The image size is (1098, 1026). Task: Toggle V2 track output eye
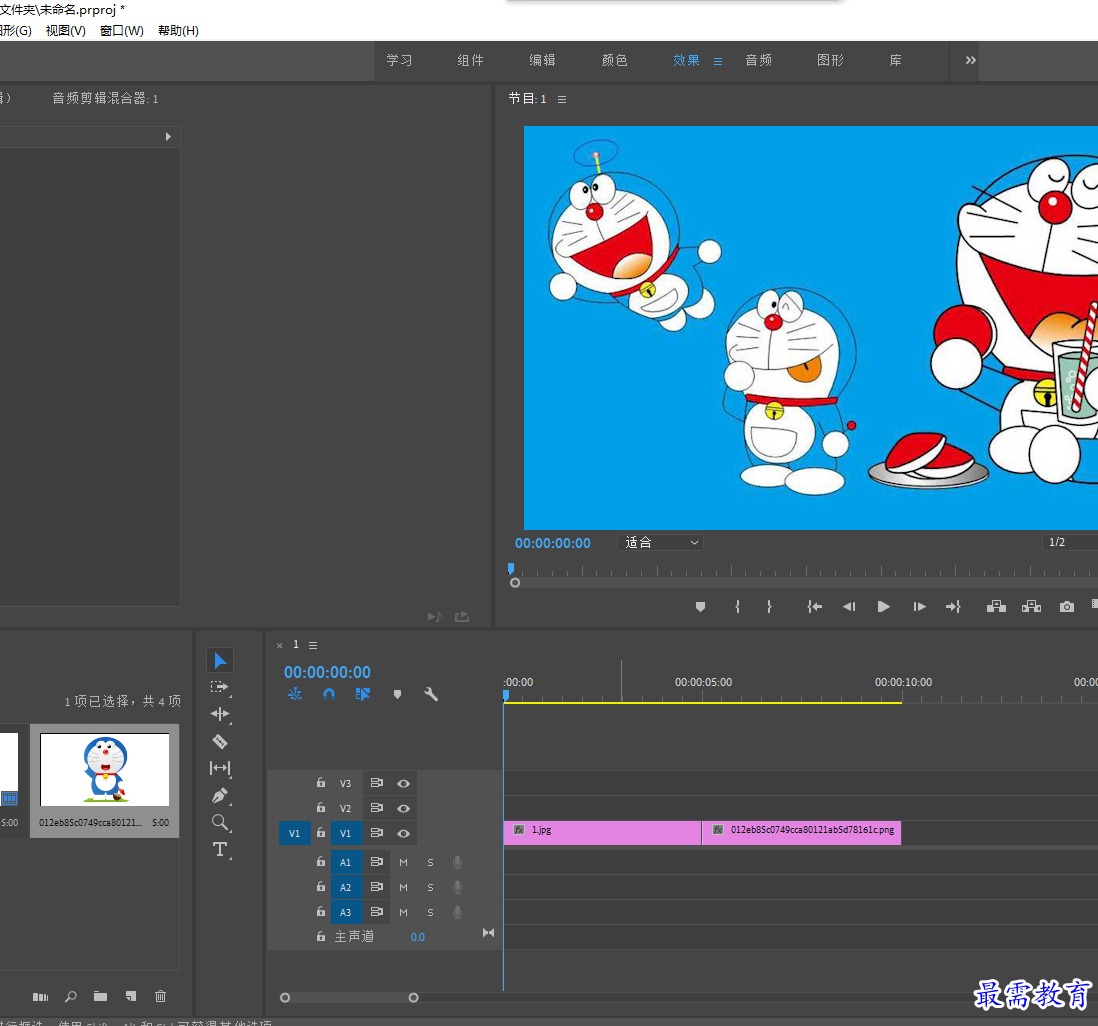click(x=403, y=808)
